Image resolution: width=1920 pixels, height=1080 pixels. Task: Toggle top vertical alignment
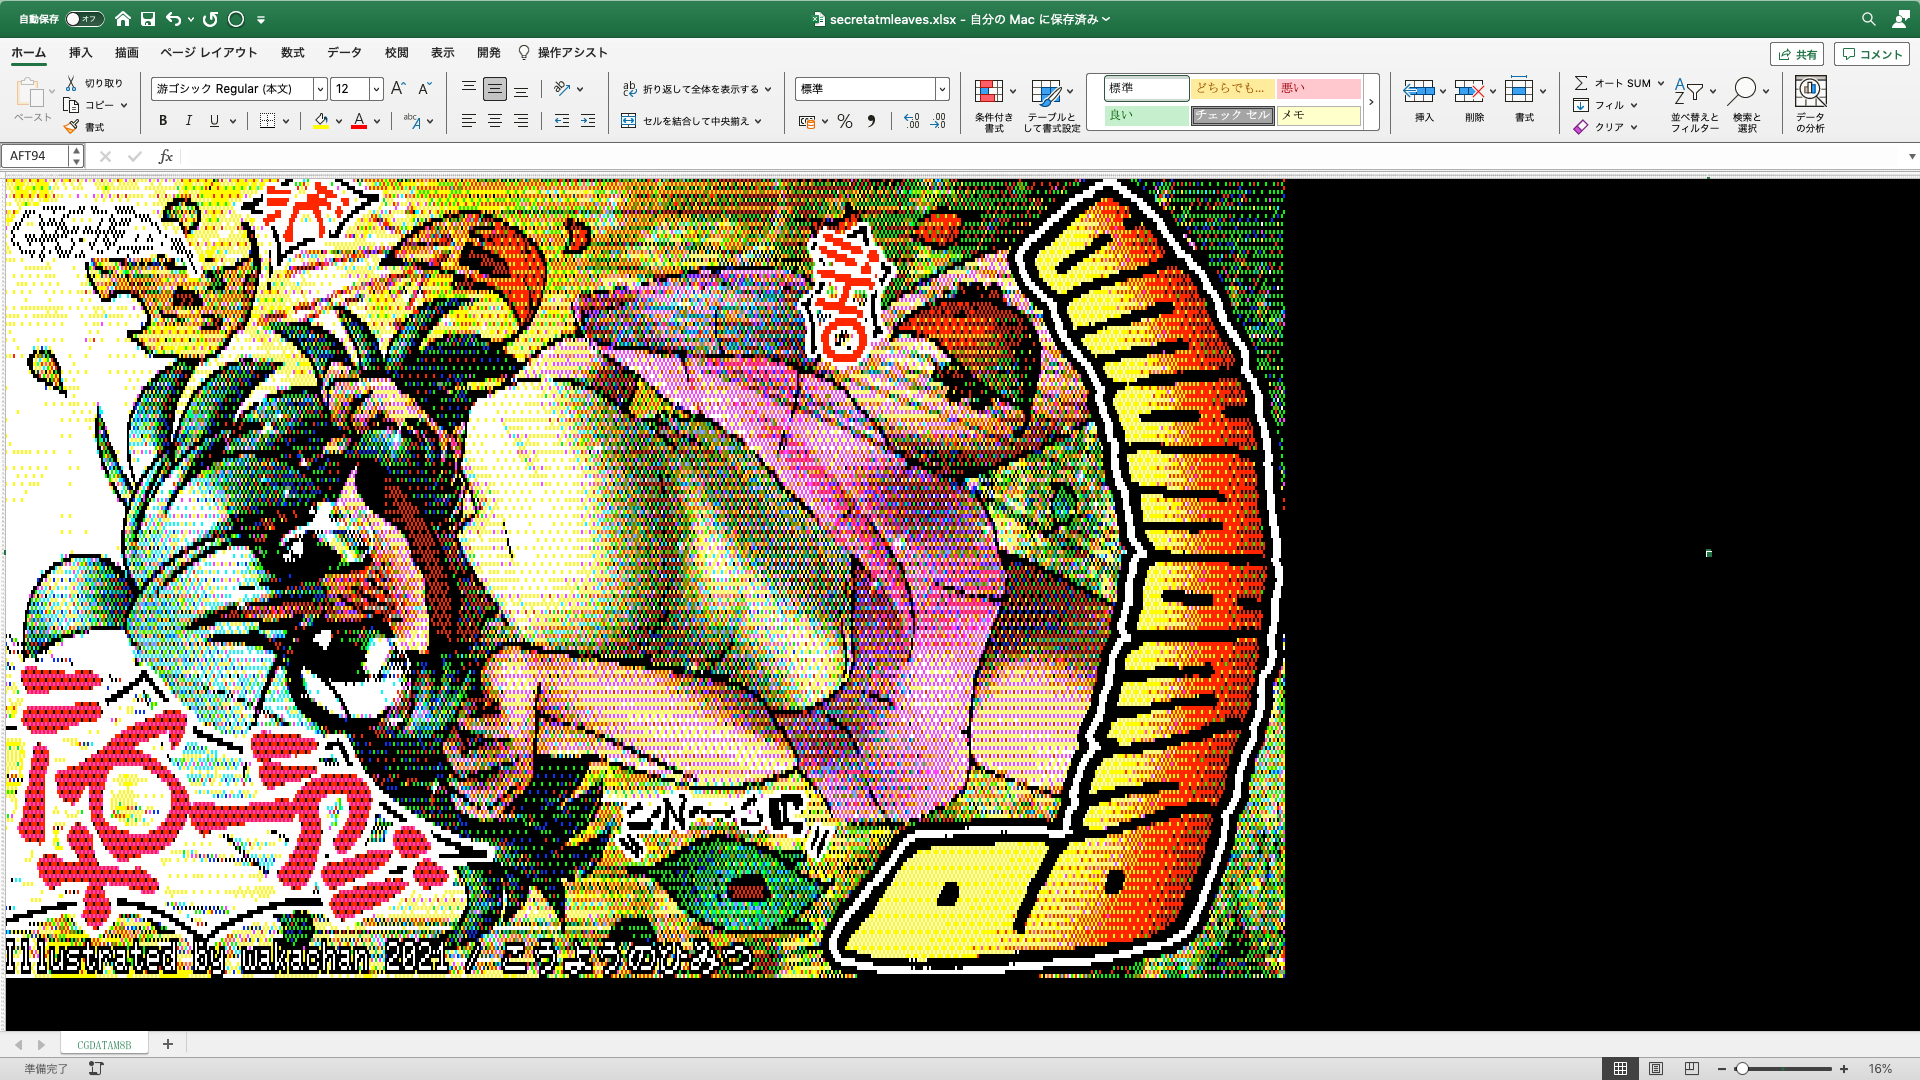point(469,89)
